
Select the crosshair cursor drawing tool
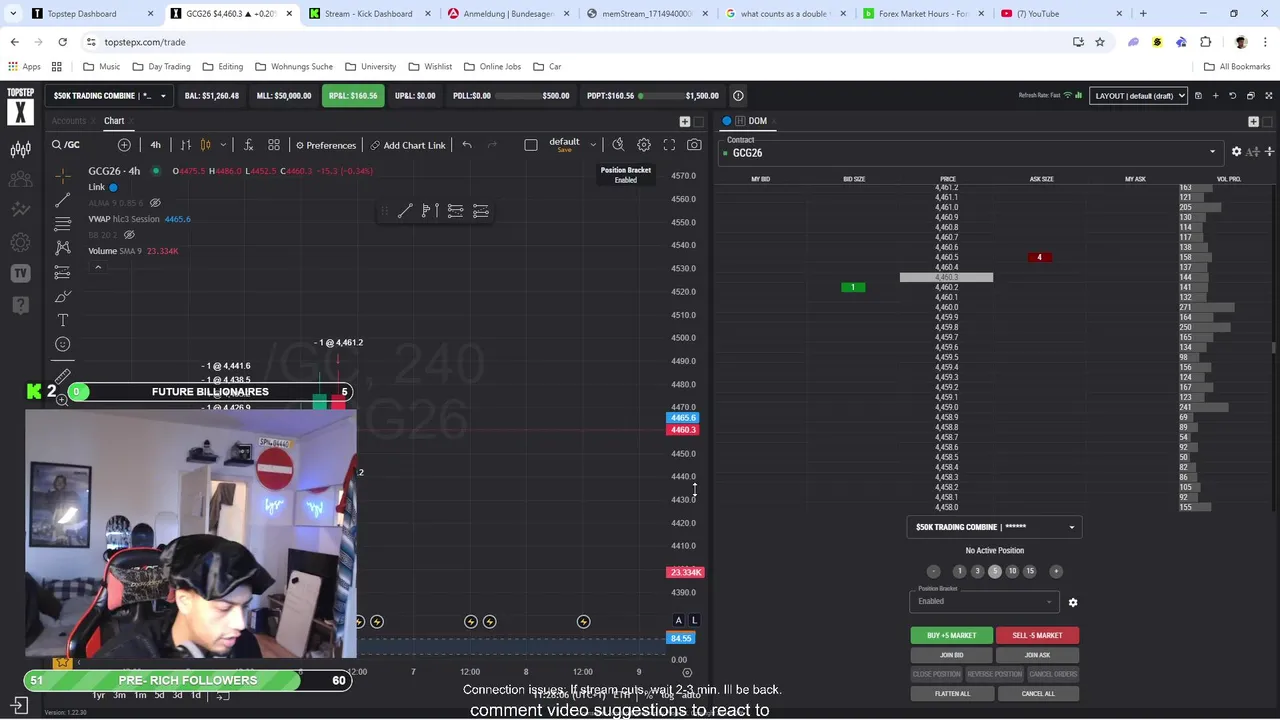pos(63,176)
